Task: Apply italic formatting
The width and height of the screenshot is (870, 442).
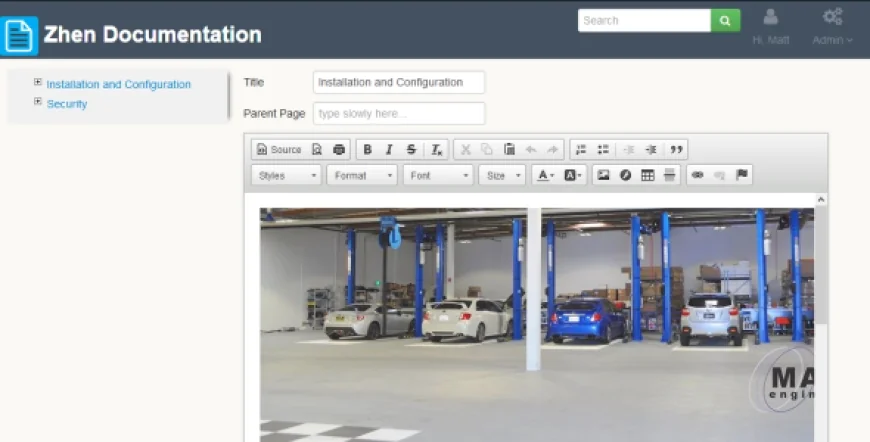Action: coord(389,149)
